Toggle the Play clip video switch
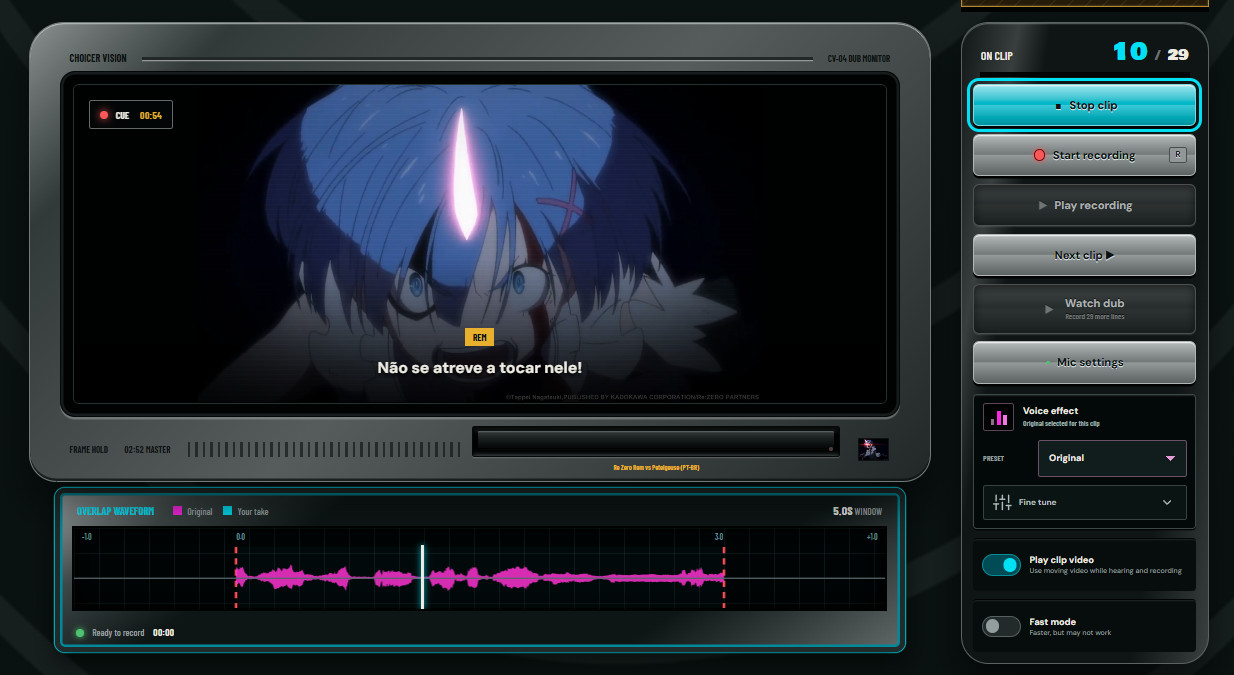Screen dimensions: 1234x675 click(1001, 565)
